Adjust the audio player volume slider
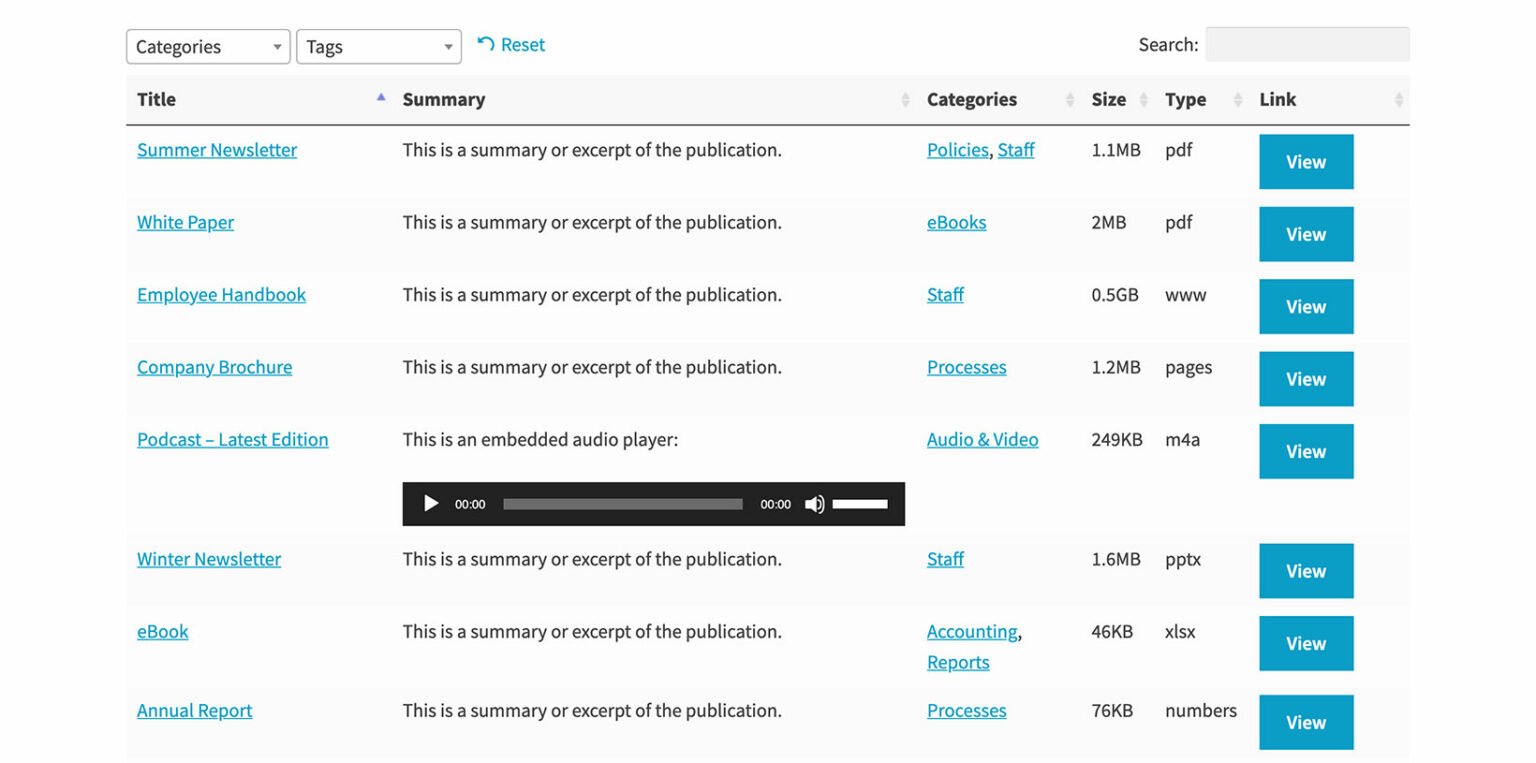Screen dimensions: 1536x763 pos(862,504)
